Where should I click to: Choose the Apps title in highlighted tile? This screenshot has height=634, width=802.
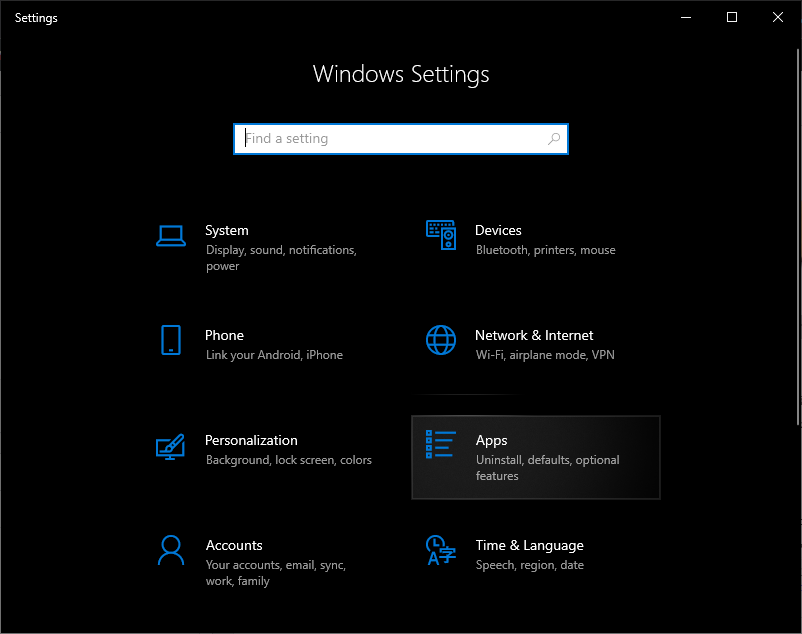[491, 440]
